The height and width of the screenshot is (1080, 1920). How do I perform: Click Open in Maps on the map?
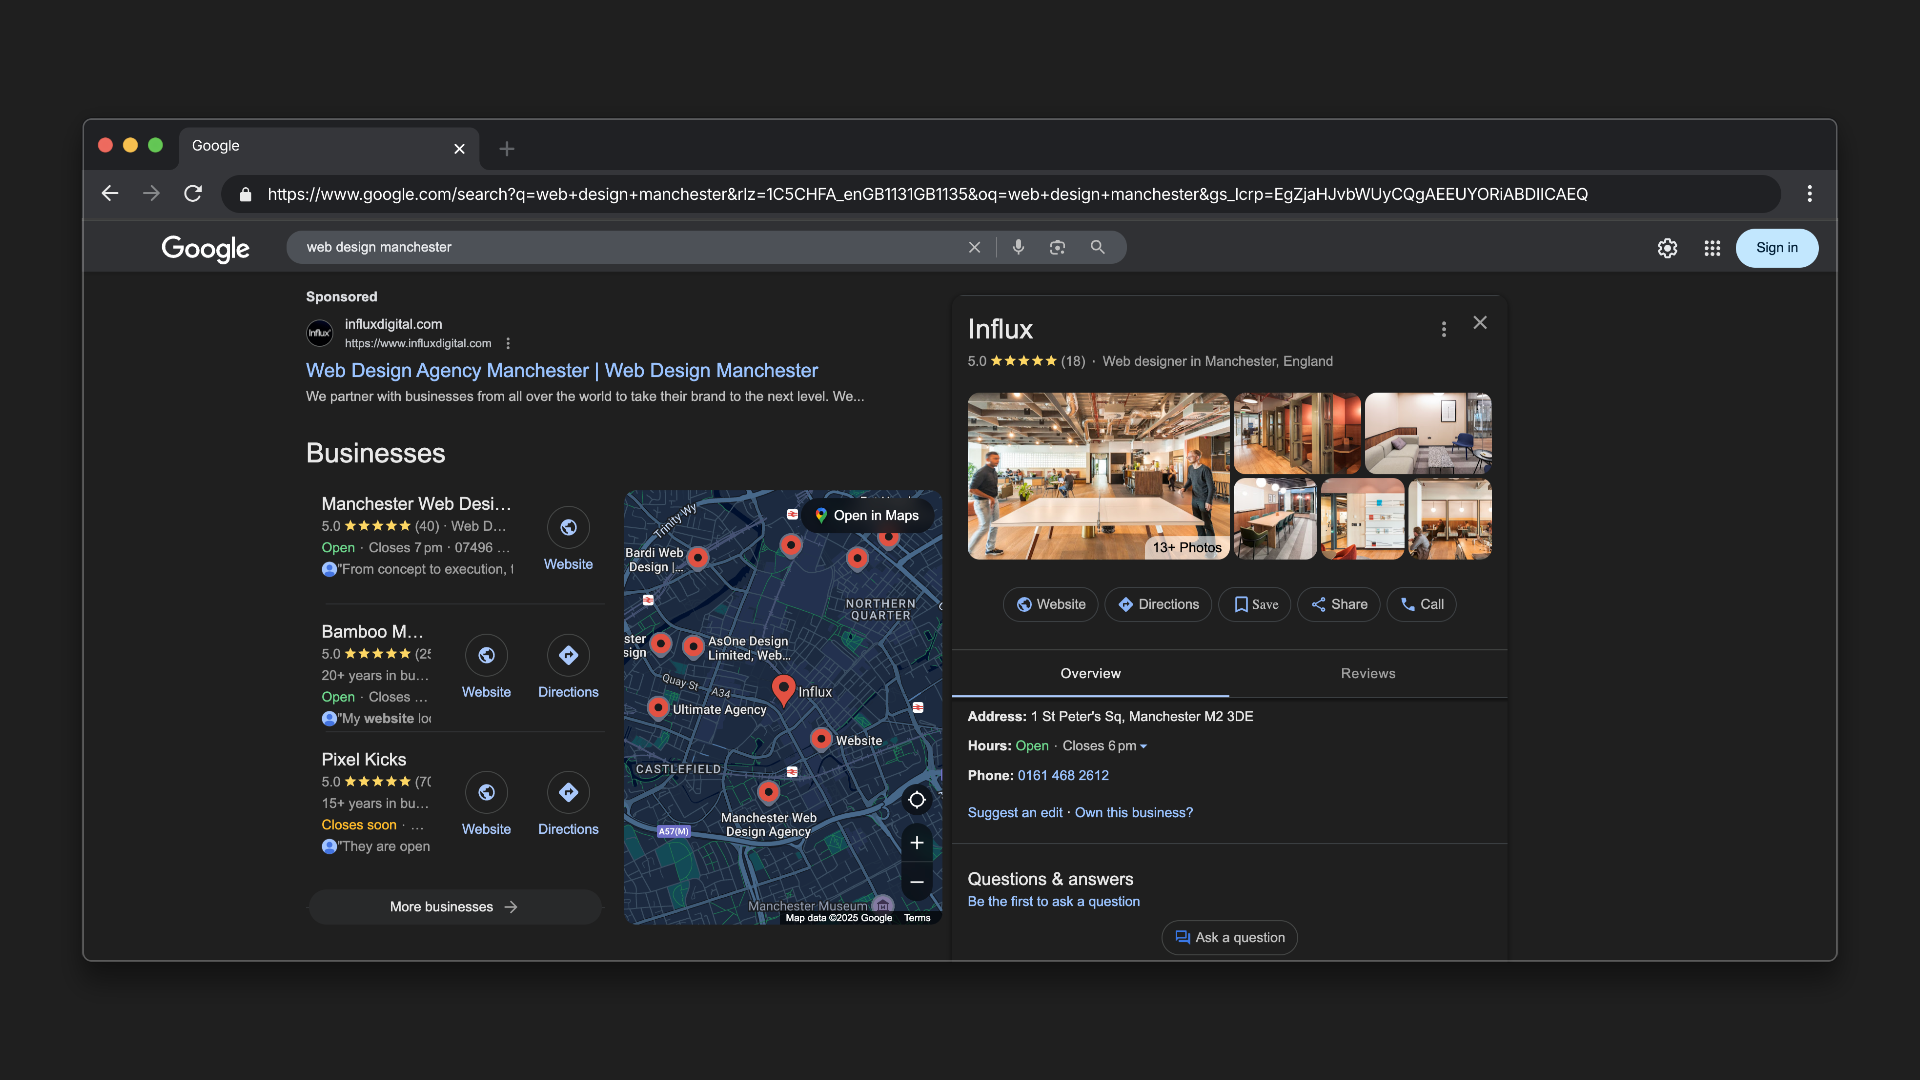tap(867, 516)
